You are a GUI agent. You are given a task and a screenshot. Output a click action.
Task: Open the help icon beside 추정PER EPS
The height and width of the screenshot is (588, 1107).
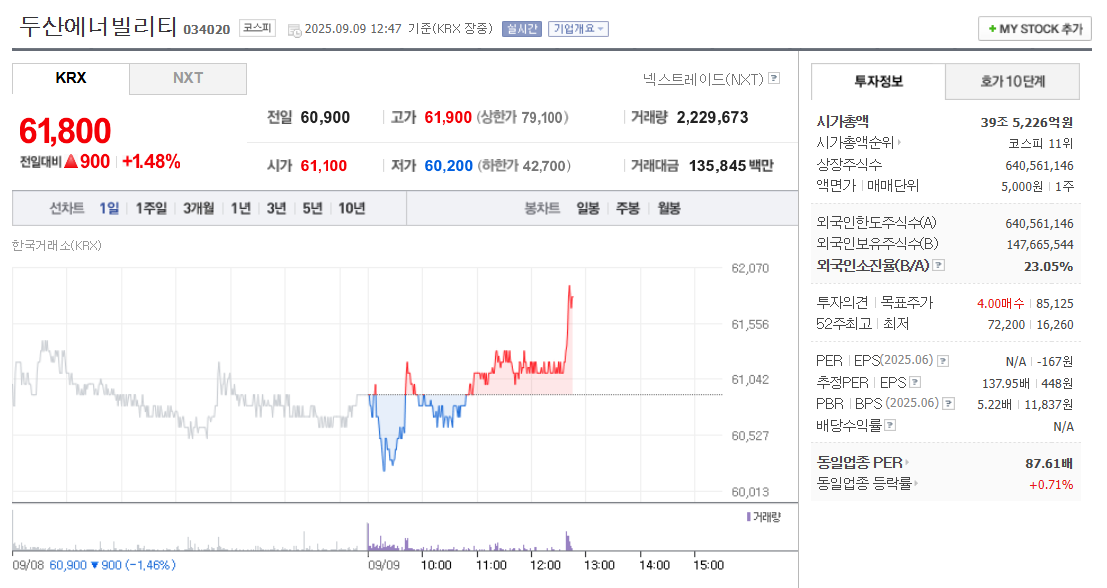click(915, 382)
